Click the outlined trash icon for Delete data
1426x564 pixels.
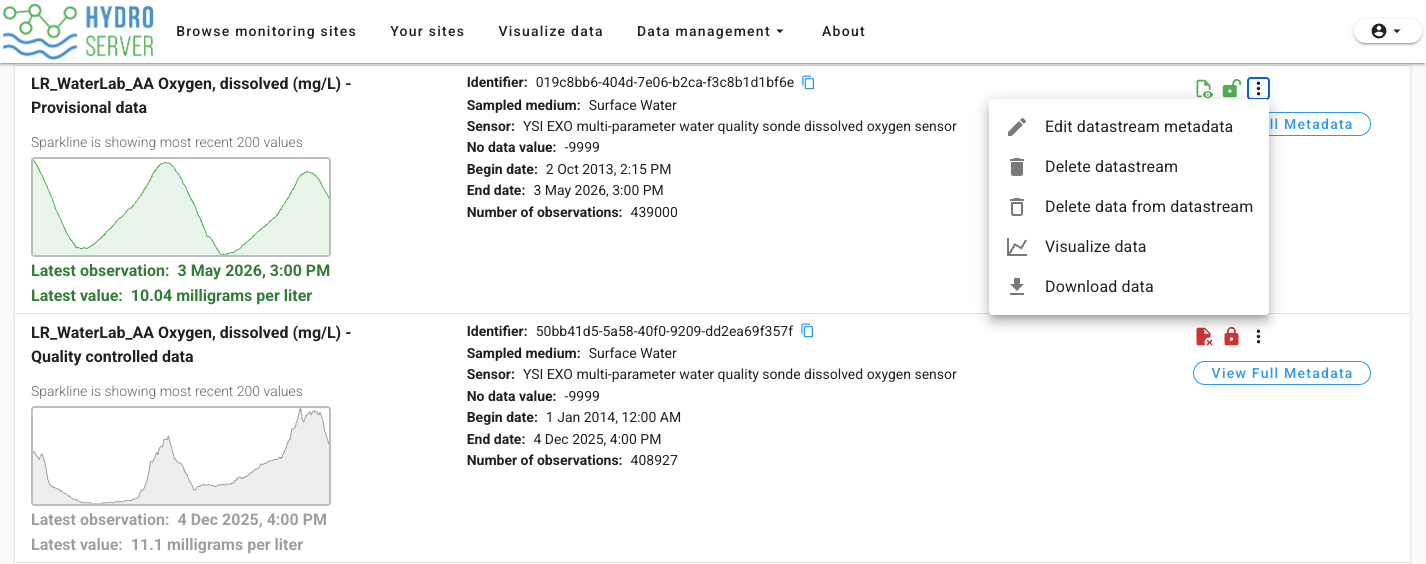point(1017,207)
